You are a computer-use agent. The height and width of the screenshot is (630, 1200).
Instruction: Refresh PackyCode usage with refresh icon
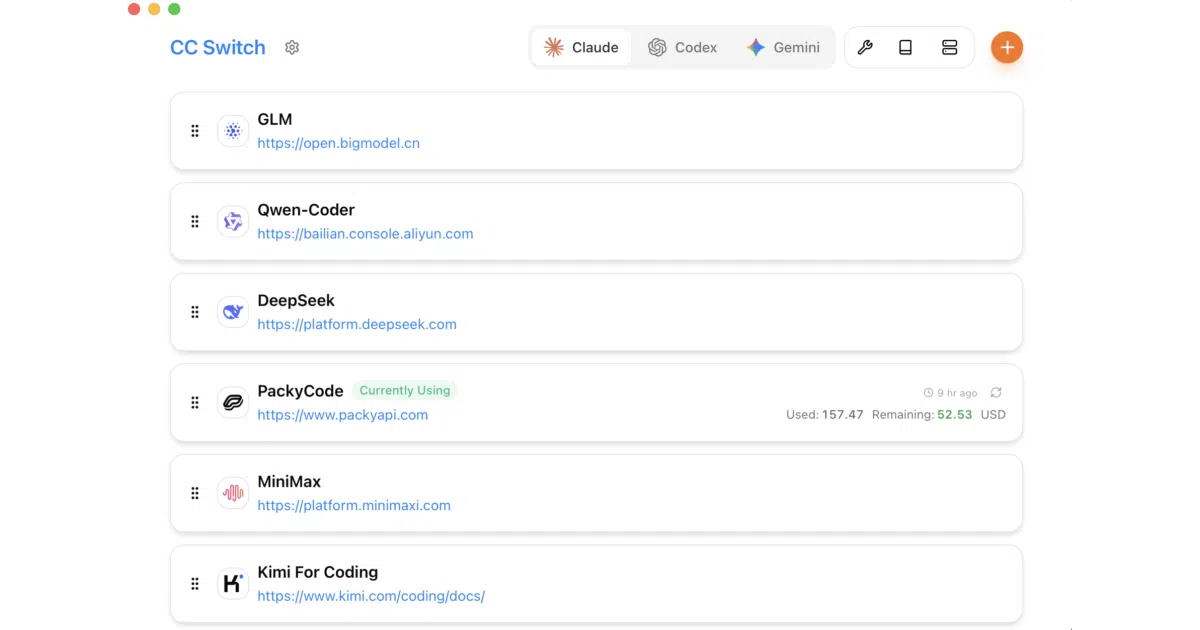point(996,393)
